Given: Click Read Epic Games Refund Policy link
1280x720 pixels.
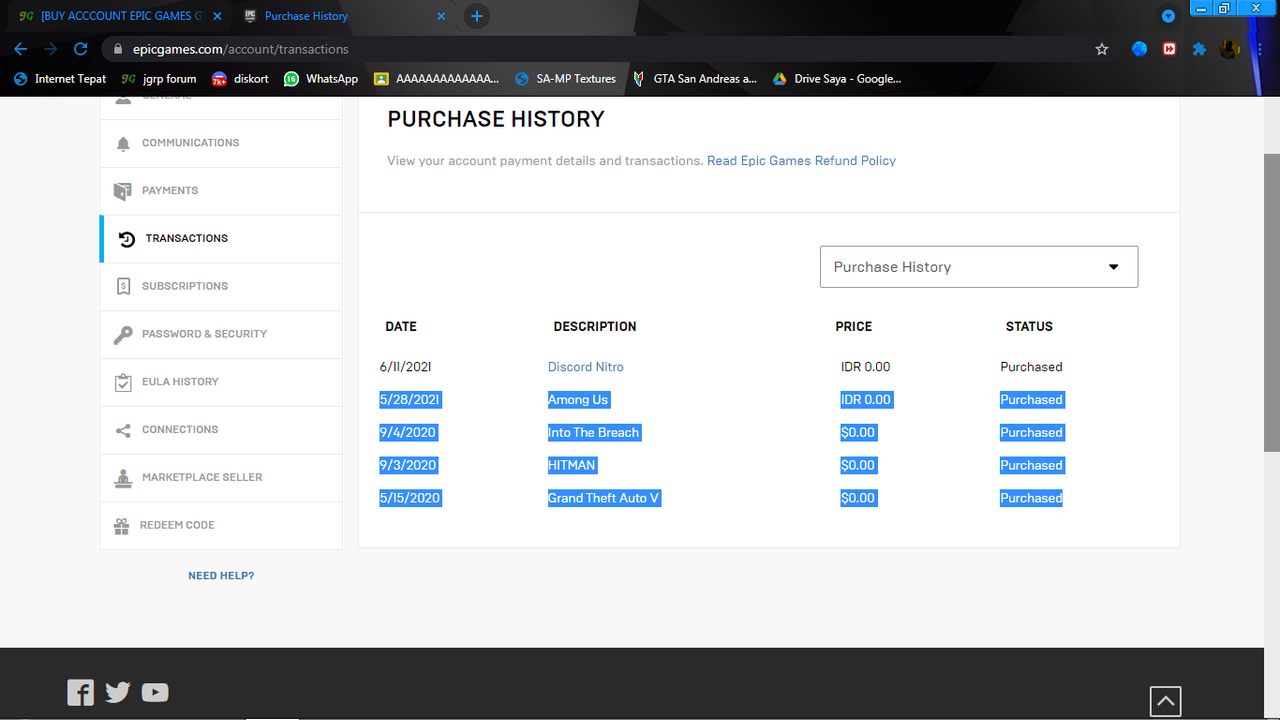Looking at the screenshot, I should 801,161.
